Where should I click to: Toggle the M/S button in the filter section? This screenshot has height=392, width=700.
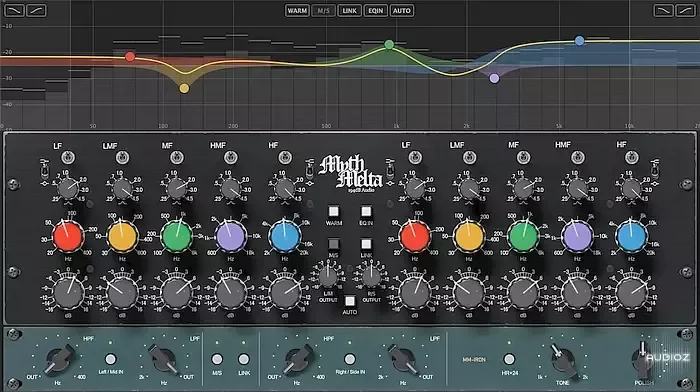(217, 359)
